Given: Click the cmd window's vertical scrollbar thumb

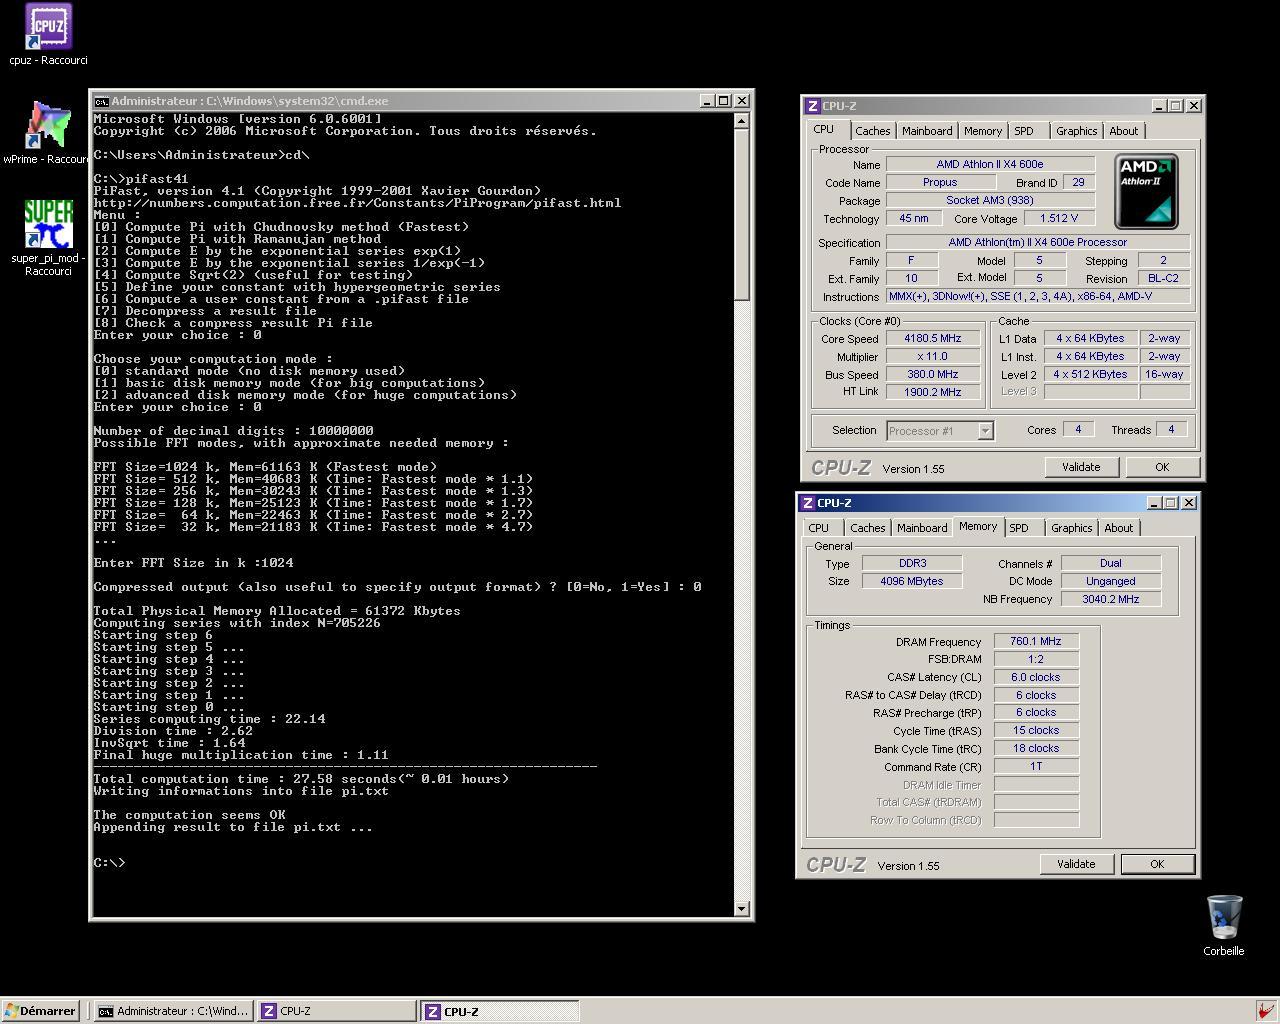Looking at the screenshot, I should (742, 214).
